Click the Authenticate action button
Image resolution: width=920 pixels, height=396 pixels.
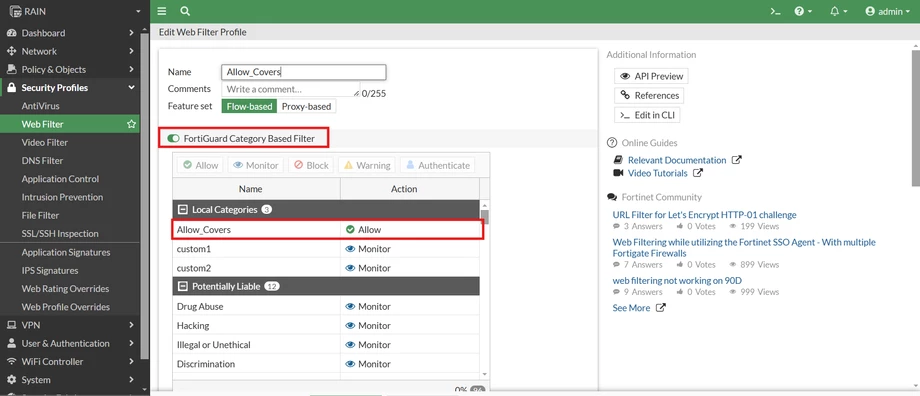(x=438, y=165)
